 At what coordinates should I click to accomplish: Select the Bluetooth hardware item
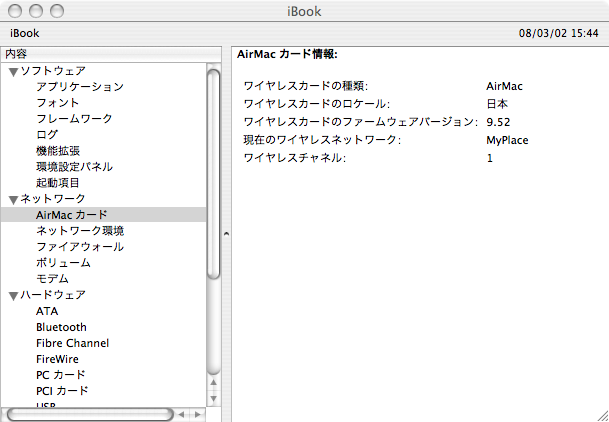(x=61, y=327)
